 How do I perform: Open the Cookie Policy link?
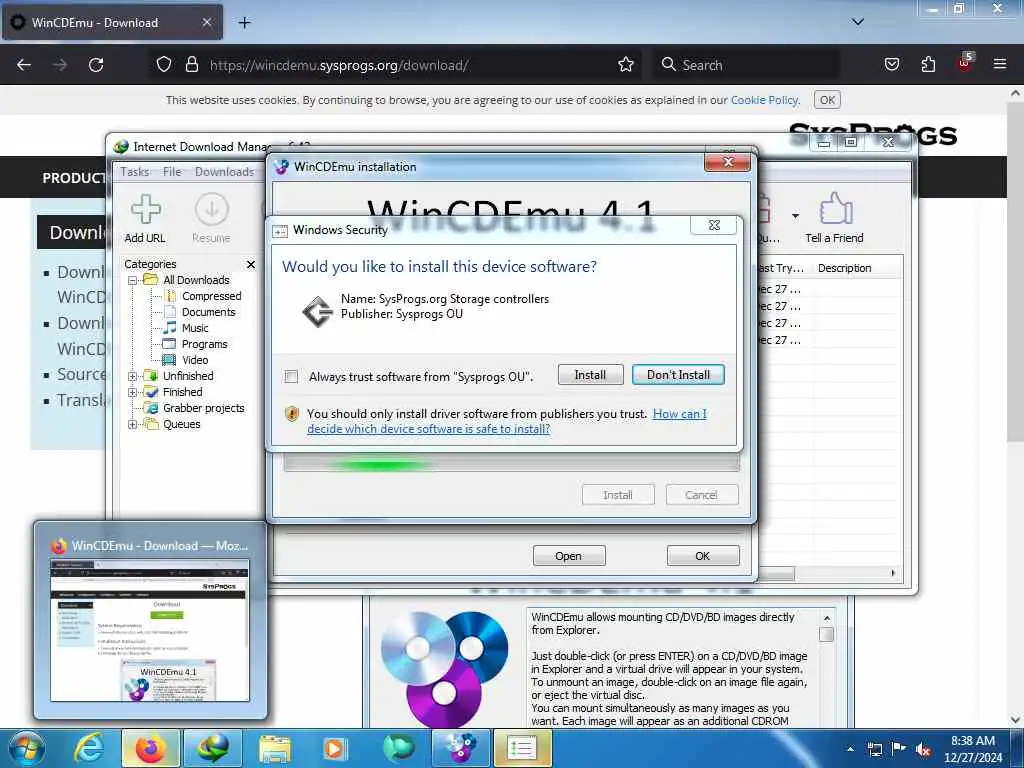[x=764, y=100]
